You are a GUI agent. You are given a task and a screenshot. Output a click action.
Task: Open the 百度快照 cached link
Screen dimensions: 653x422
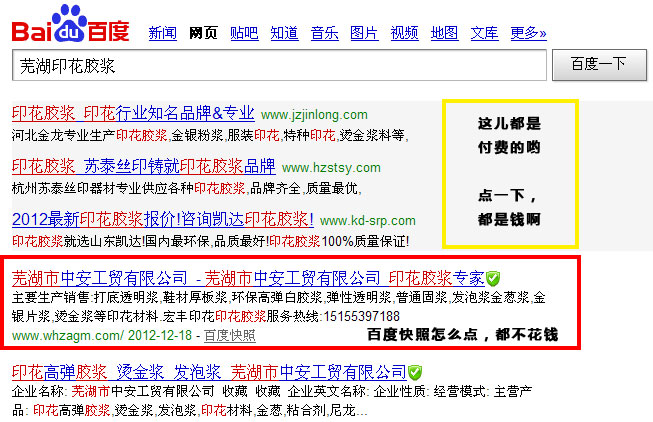pyautogui.click(x=230, y=335)
